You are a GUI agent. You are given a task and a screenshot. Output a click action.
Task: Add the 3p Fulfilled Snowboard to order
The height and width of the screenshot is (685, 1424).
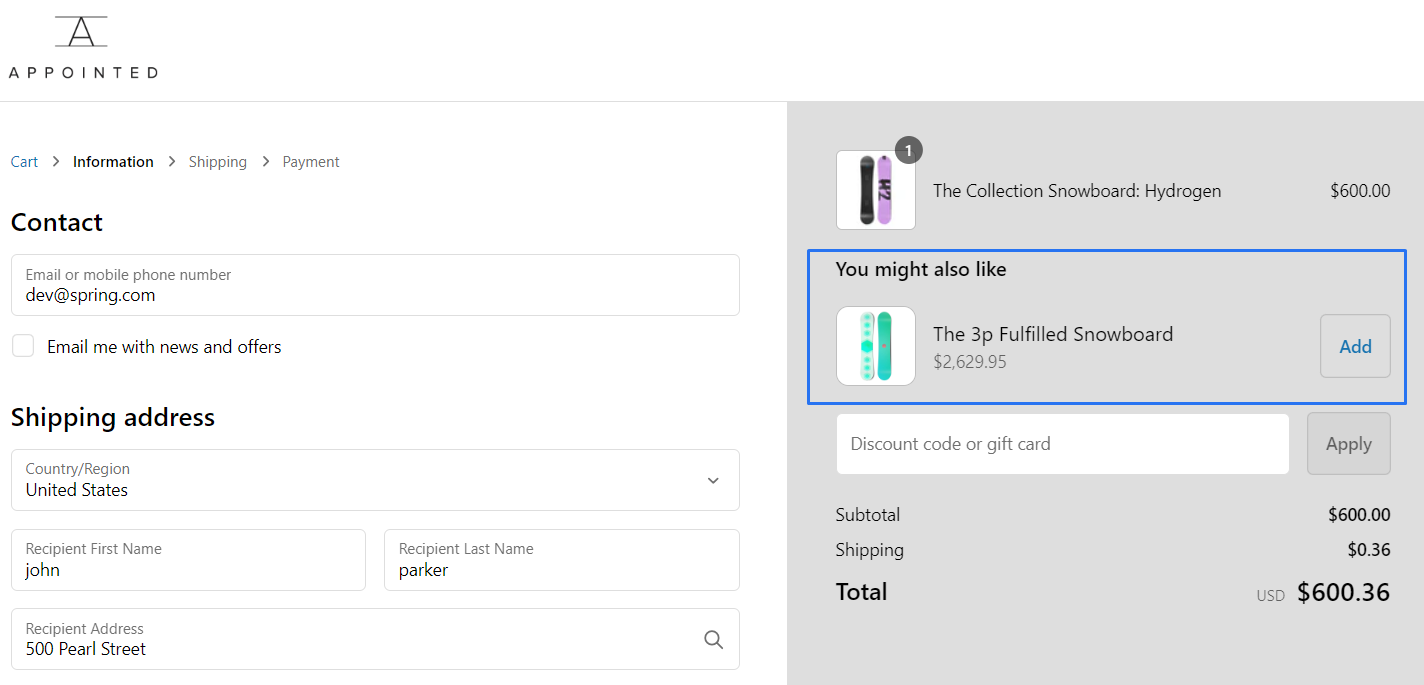coord(1355,346)
